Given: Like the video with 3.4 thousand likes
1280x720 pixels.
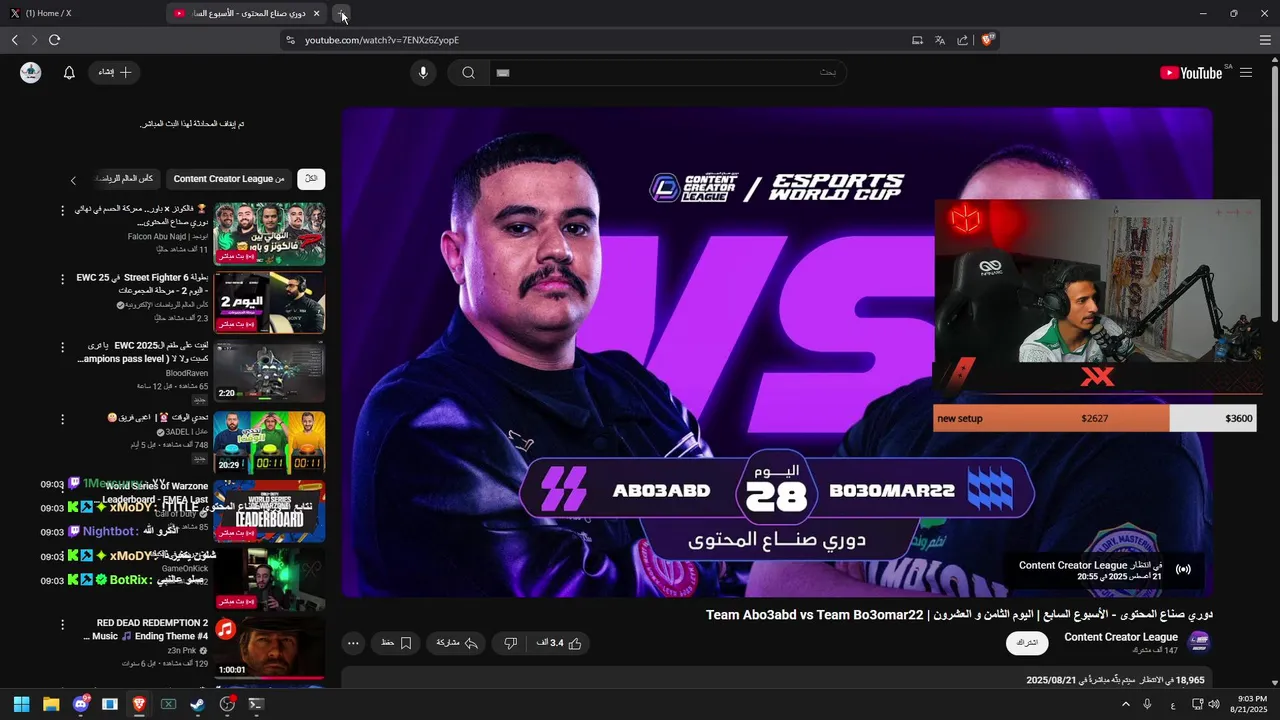Looking at the screenshot, I should point(560,643).
